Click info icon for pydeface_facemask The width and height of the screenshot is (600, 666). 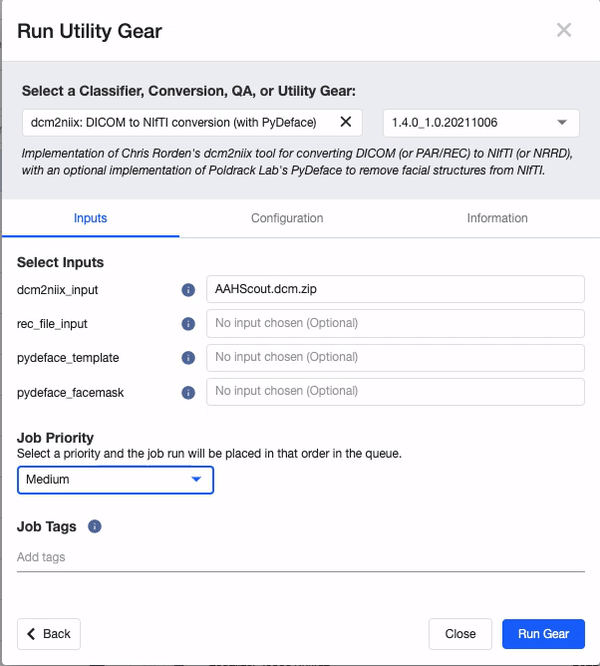coord(187,393)
